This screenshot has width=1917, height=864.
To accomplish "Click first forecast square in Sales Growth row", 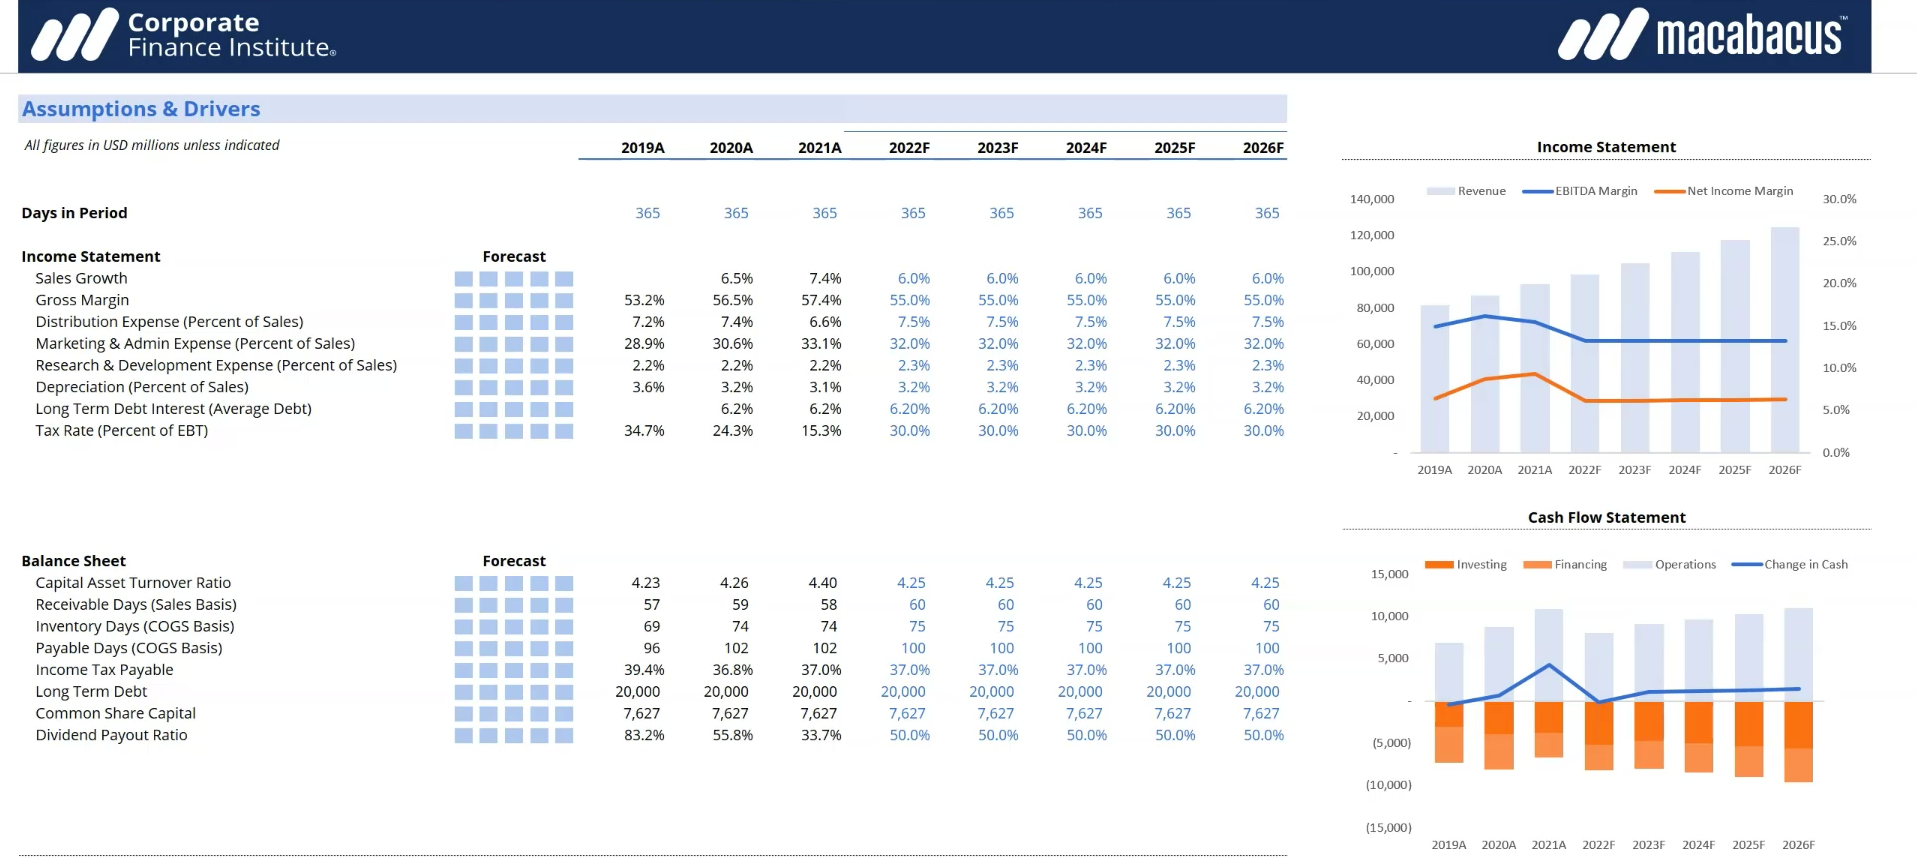I will pos(463,279).
